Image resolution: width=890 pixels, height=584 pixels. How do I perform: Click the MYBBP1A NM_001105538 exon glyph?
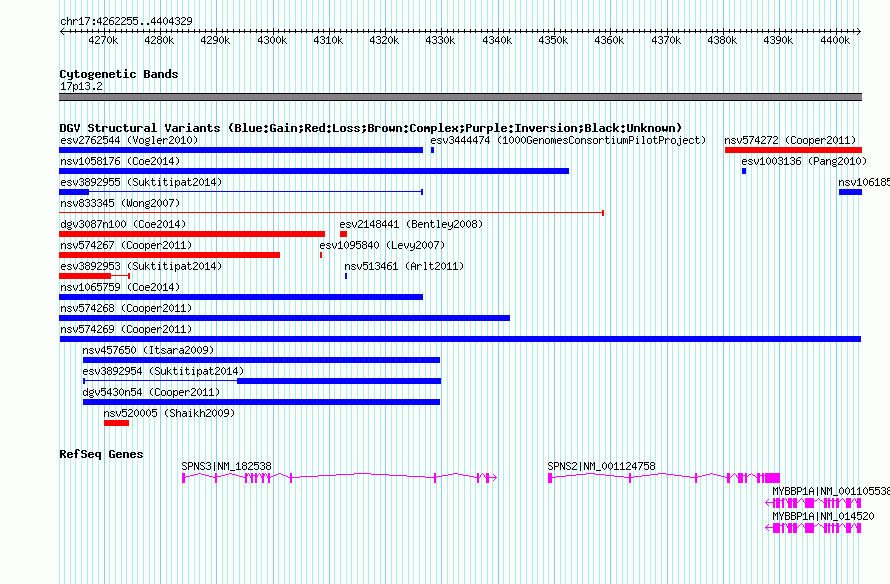(x=813, y=503)
